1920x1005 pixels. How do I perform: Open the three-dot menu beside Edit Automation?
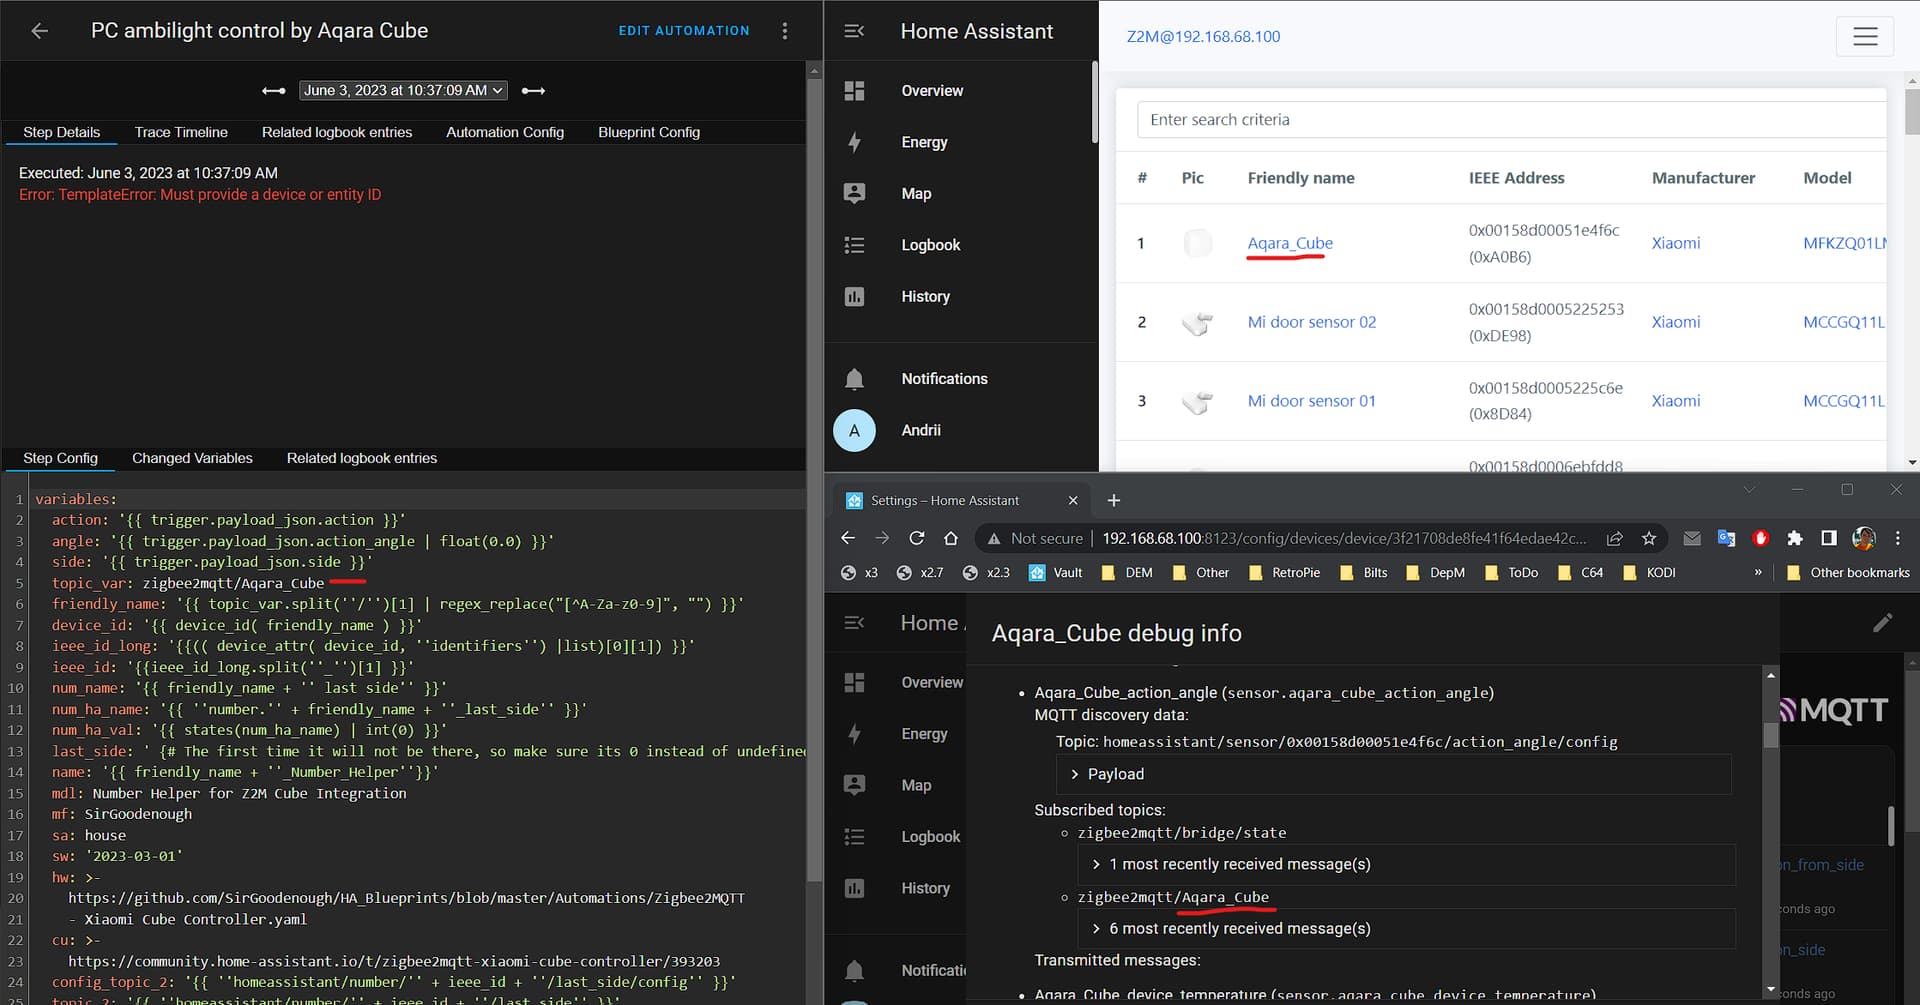pos(785,31)
